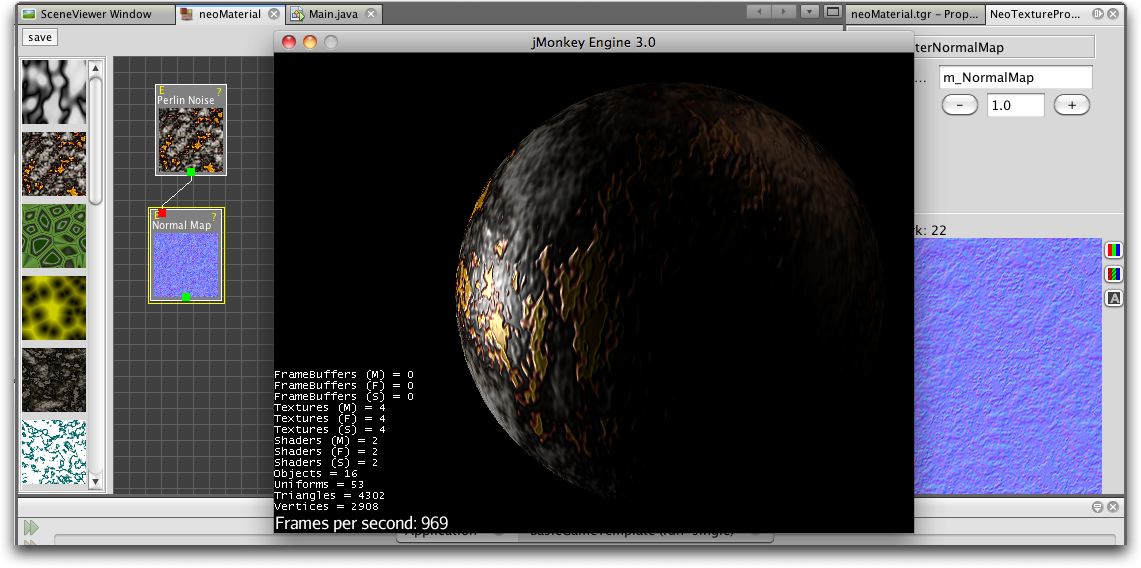
Task: Pick the green cellular pattern thumbnail
Action: click(x=54, y=236)
